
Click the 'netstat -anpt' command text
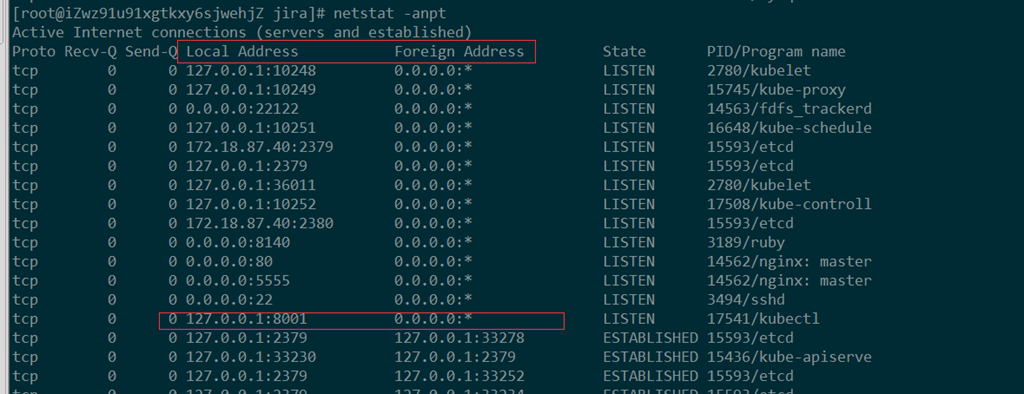click(x=390, y=13)
